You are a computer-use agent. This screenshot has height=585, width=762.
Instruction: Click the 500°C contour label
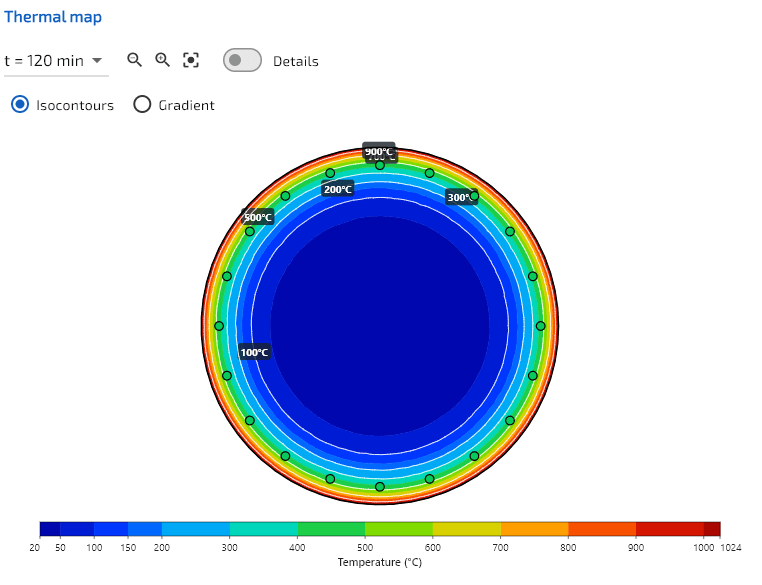click(x=258, y=217)
